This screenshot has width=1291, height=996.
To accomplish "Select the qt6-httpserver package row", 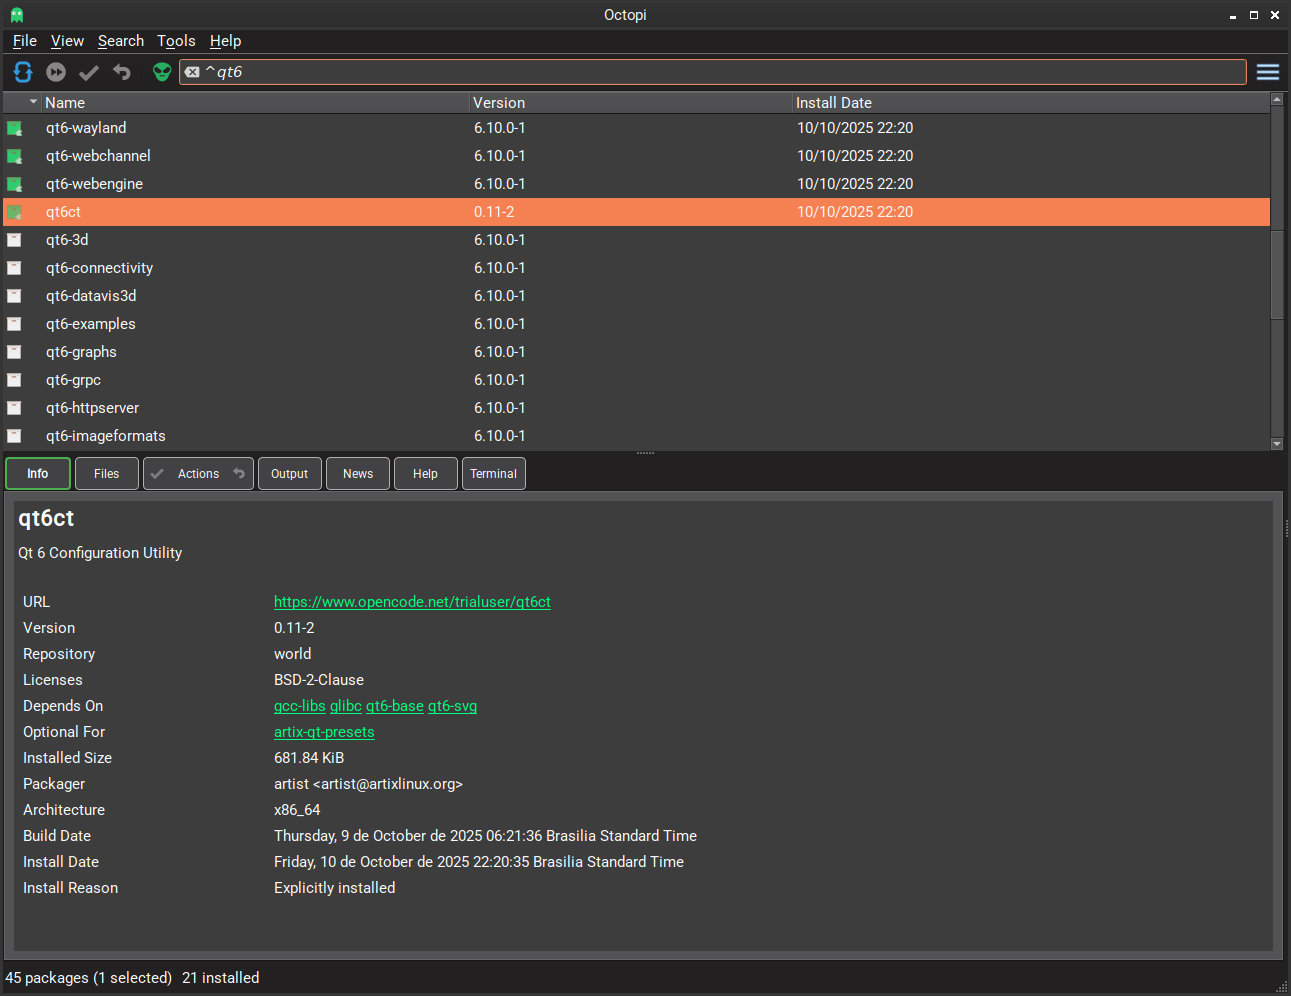I will pyautogui.click(x=637, y=408).
